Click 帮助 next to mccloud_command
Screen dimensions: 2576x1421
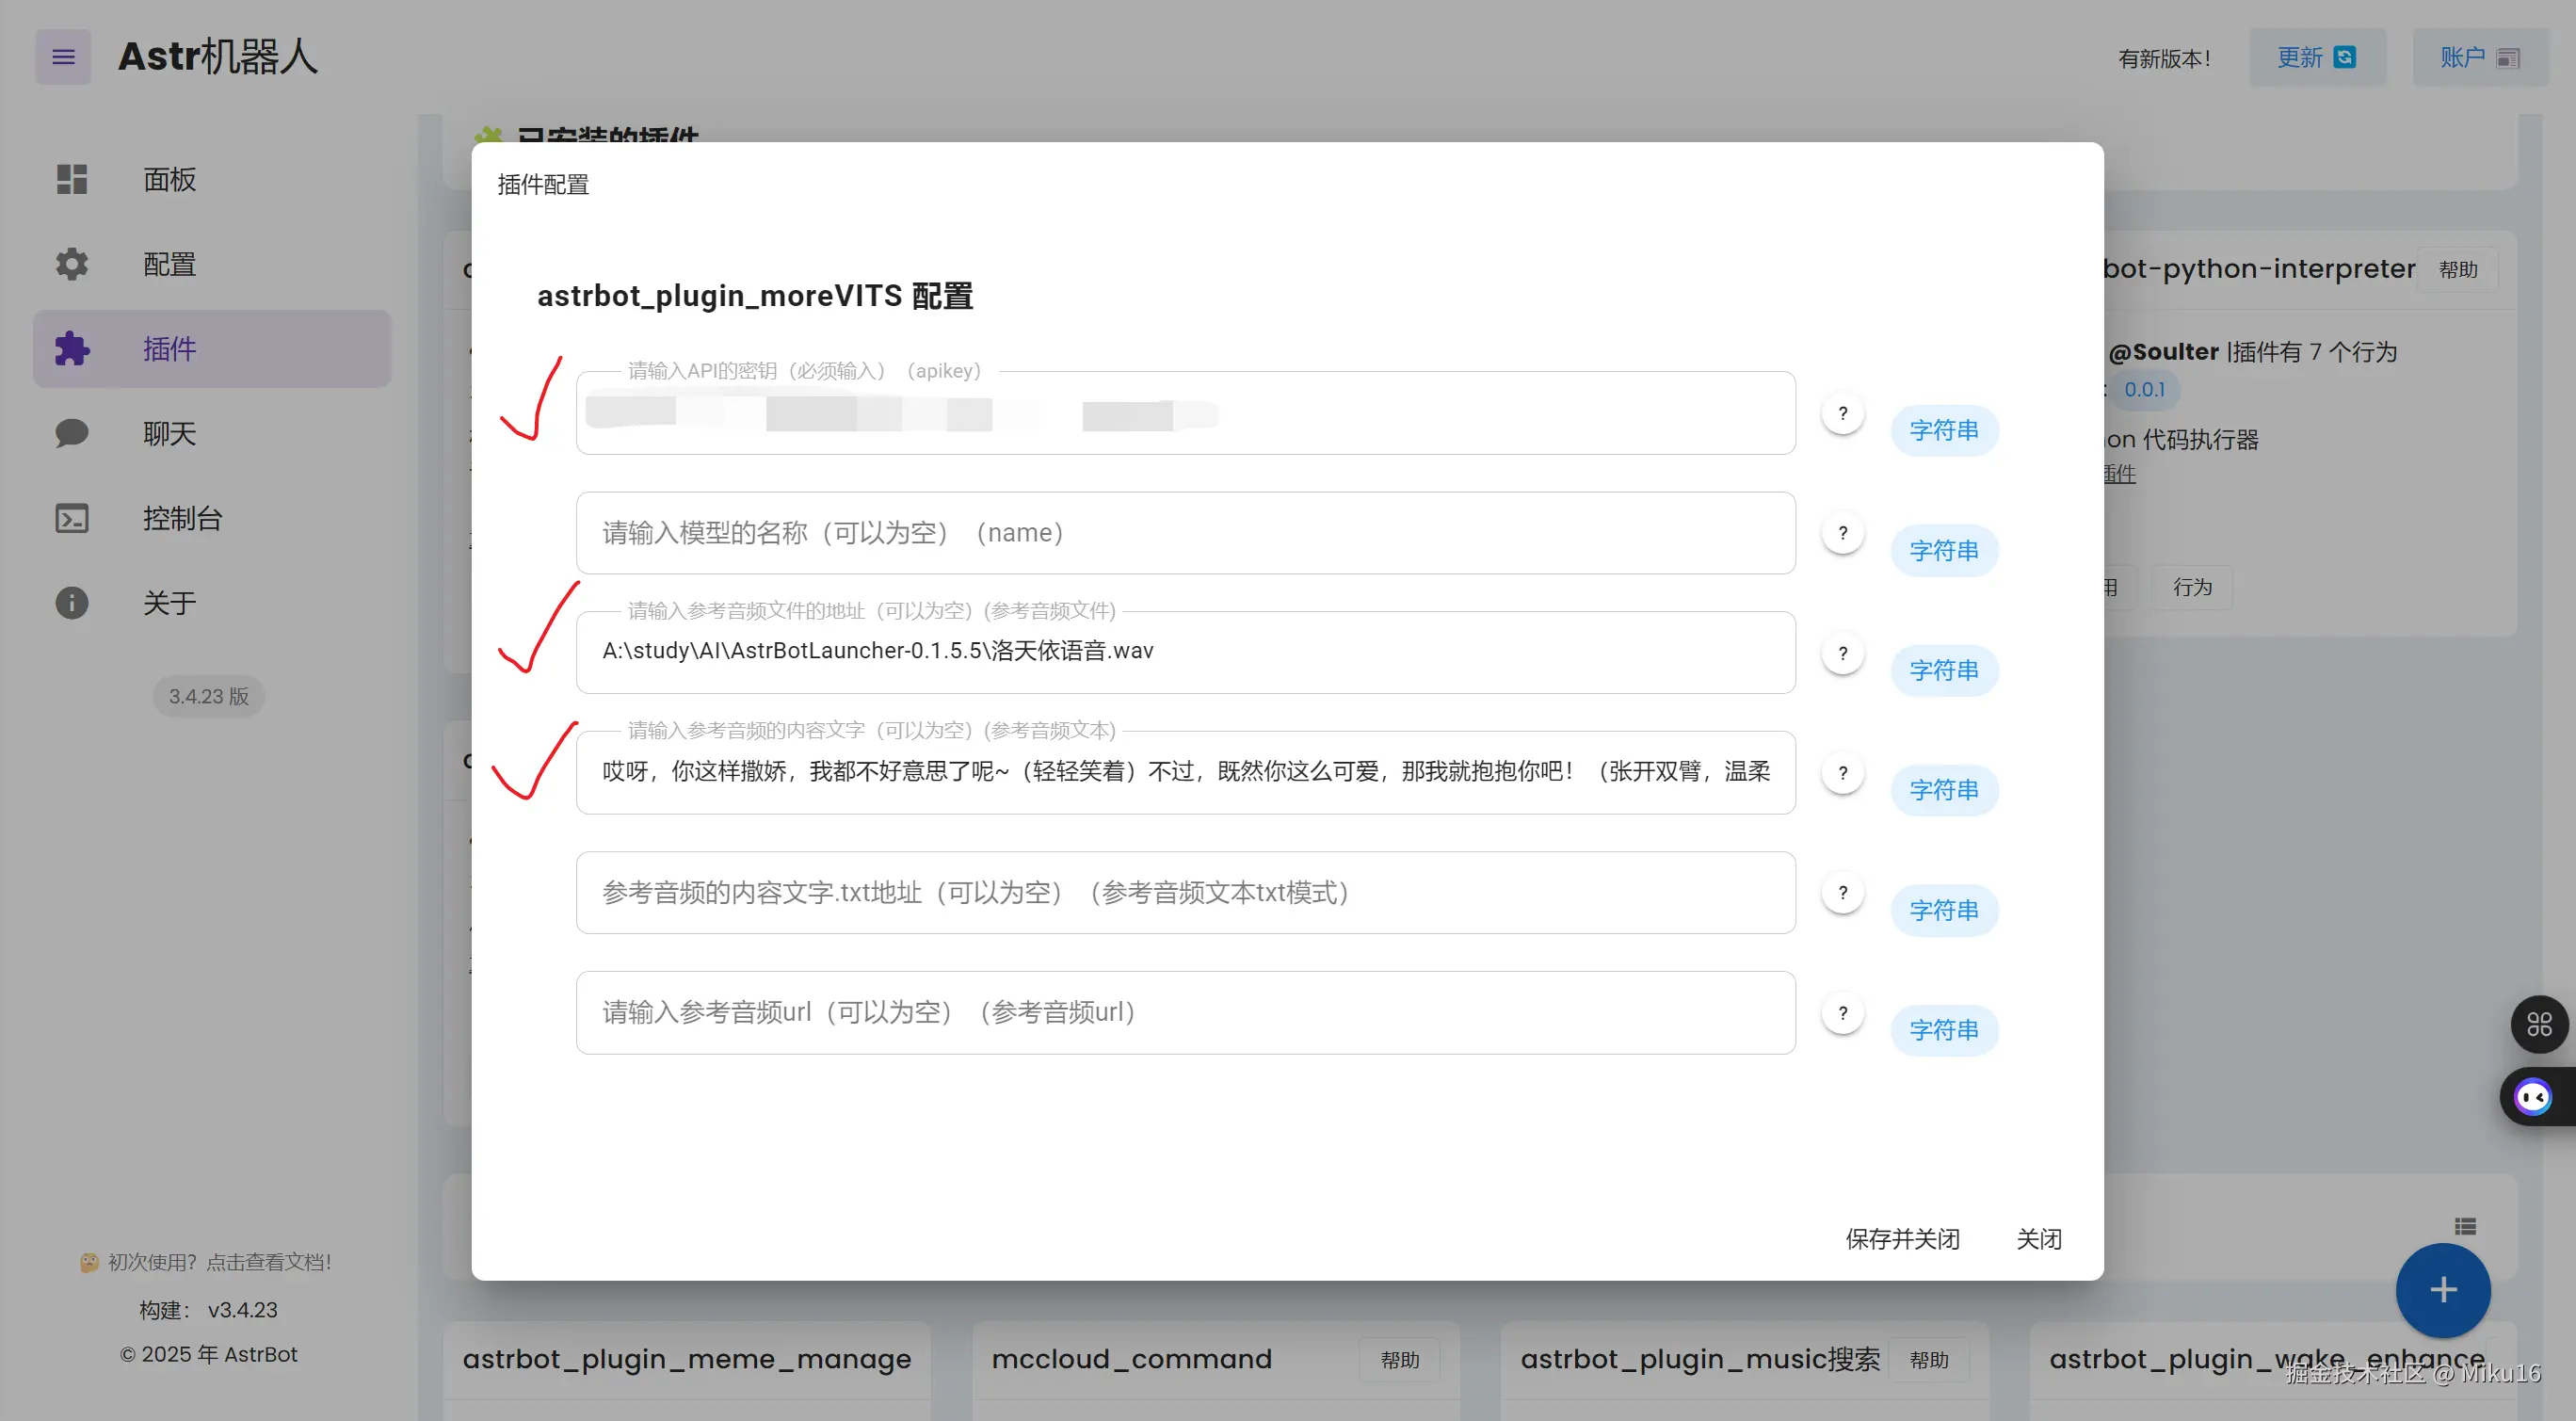pos(1399,1360)
